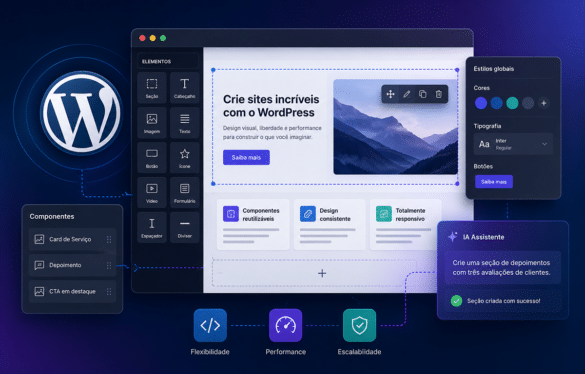Click the green window maximize dot
Screen dimensions: 585x374
(163, 38)
